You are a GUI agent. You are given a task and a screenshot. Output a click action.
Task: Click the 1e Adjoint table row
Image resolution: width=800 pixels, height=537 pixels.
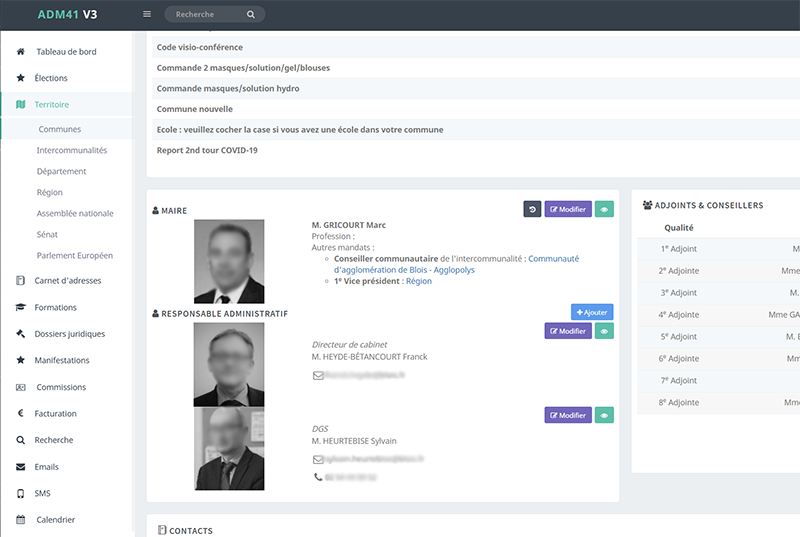coord(718,249)
